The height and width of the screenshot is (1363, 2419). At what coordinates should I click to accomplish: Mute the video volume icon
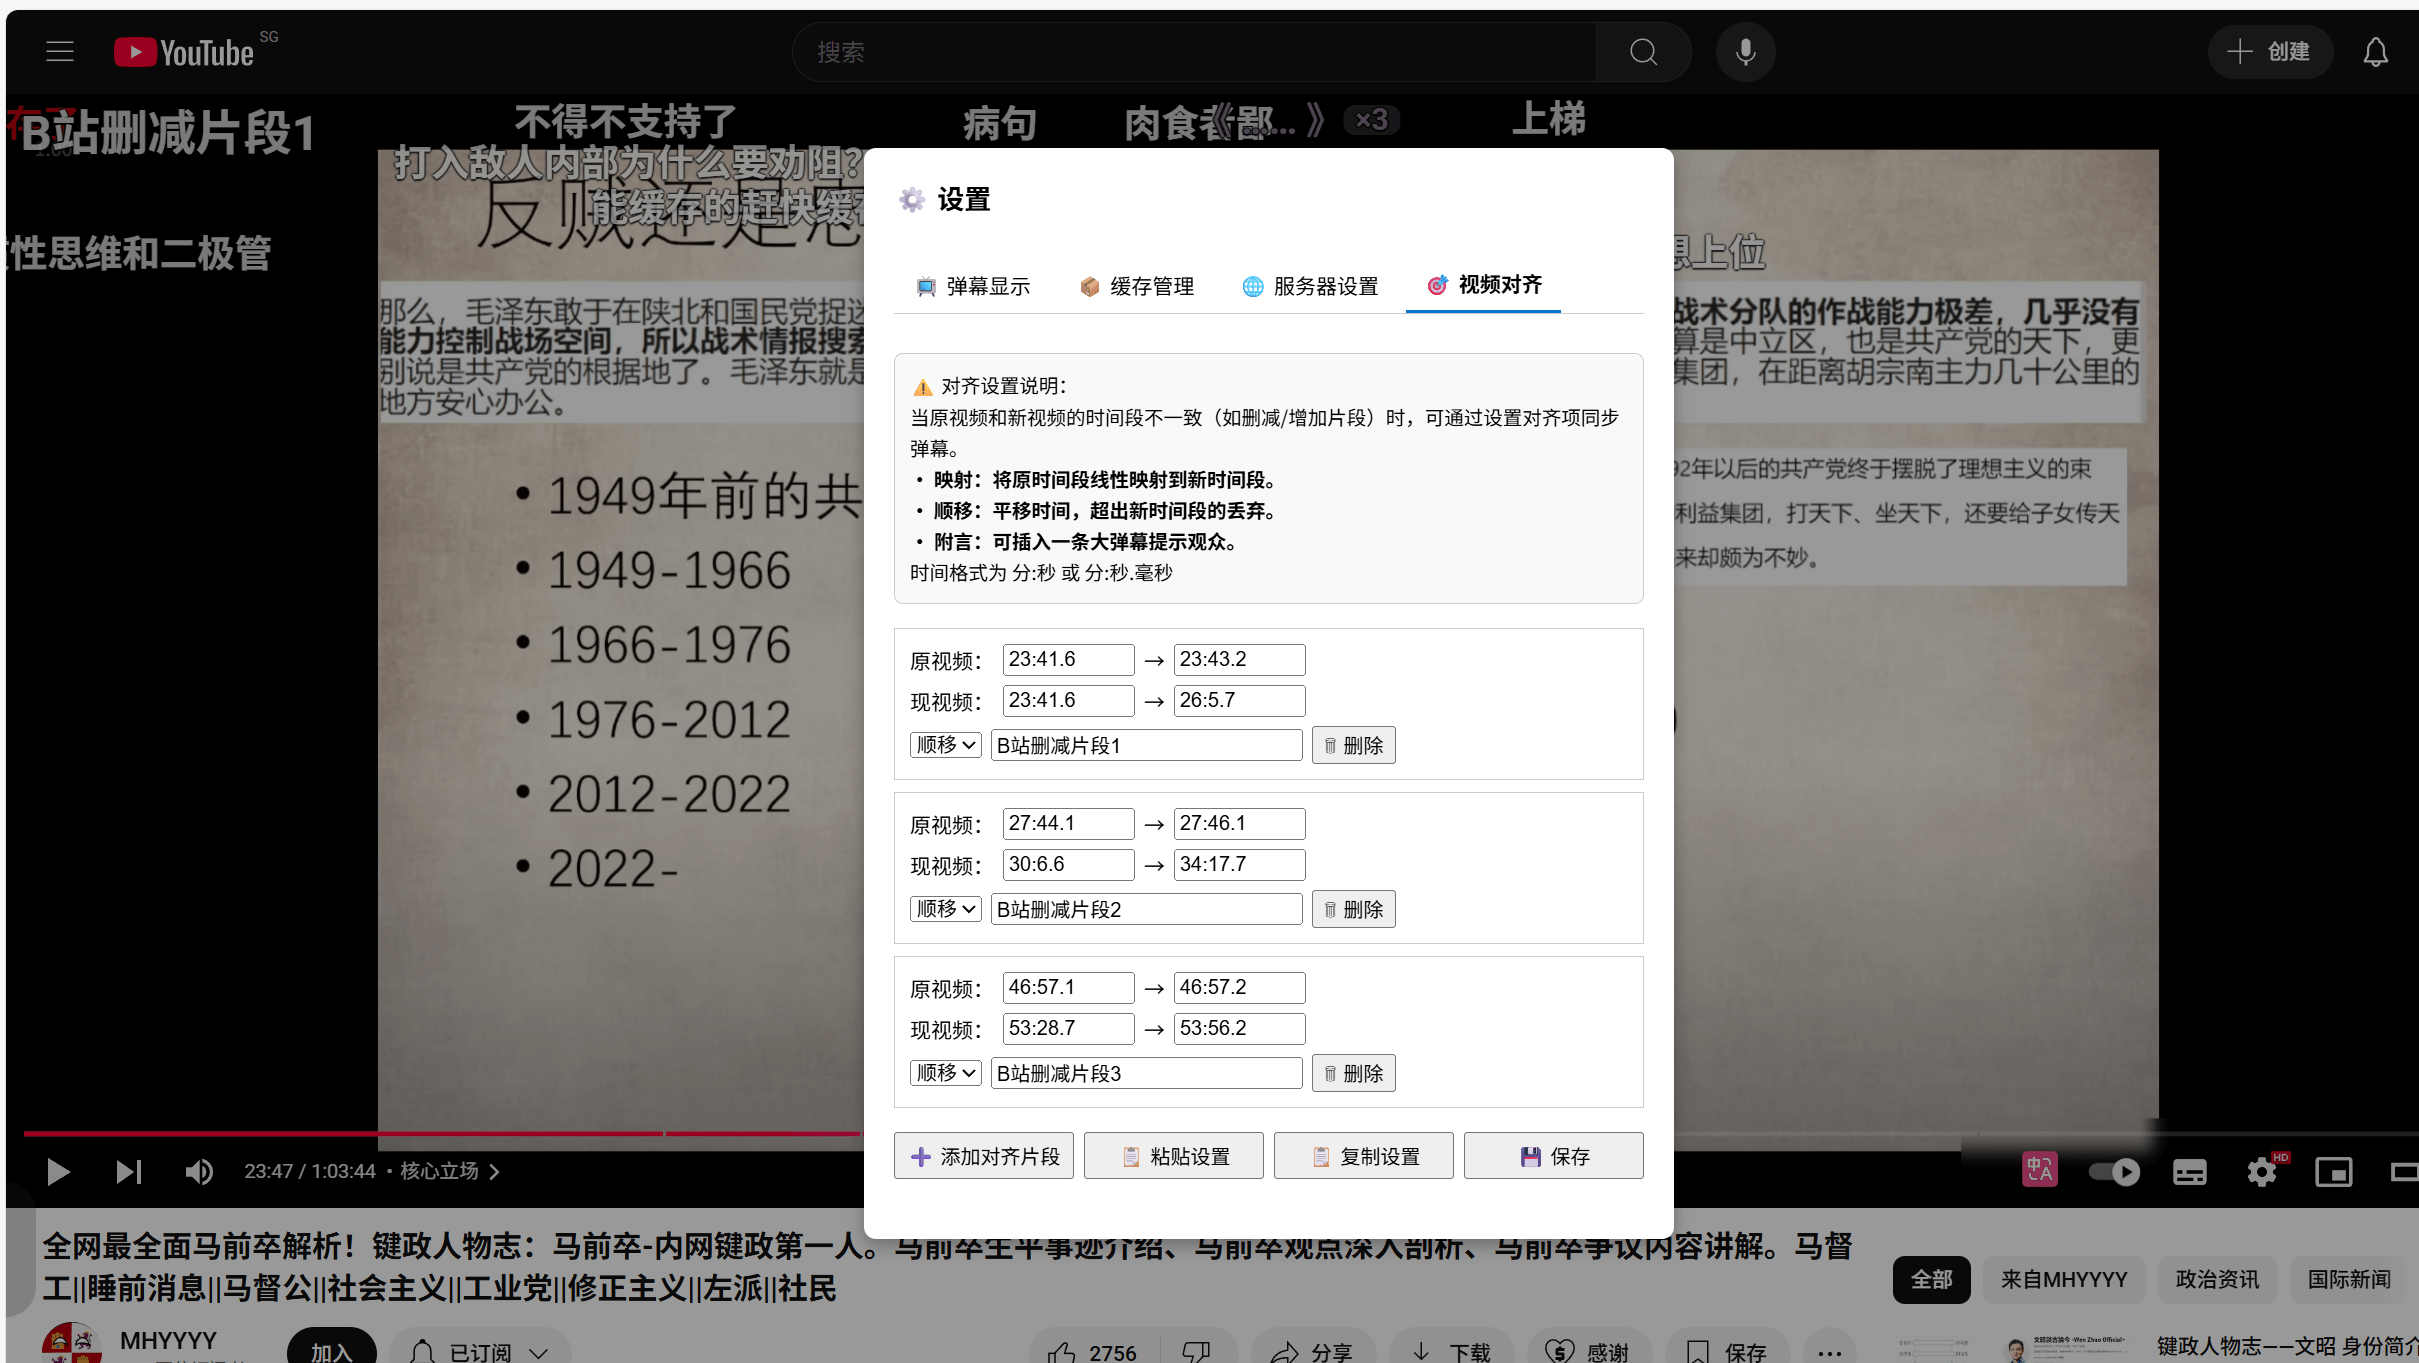click(x=199, y=1171)
